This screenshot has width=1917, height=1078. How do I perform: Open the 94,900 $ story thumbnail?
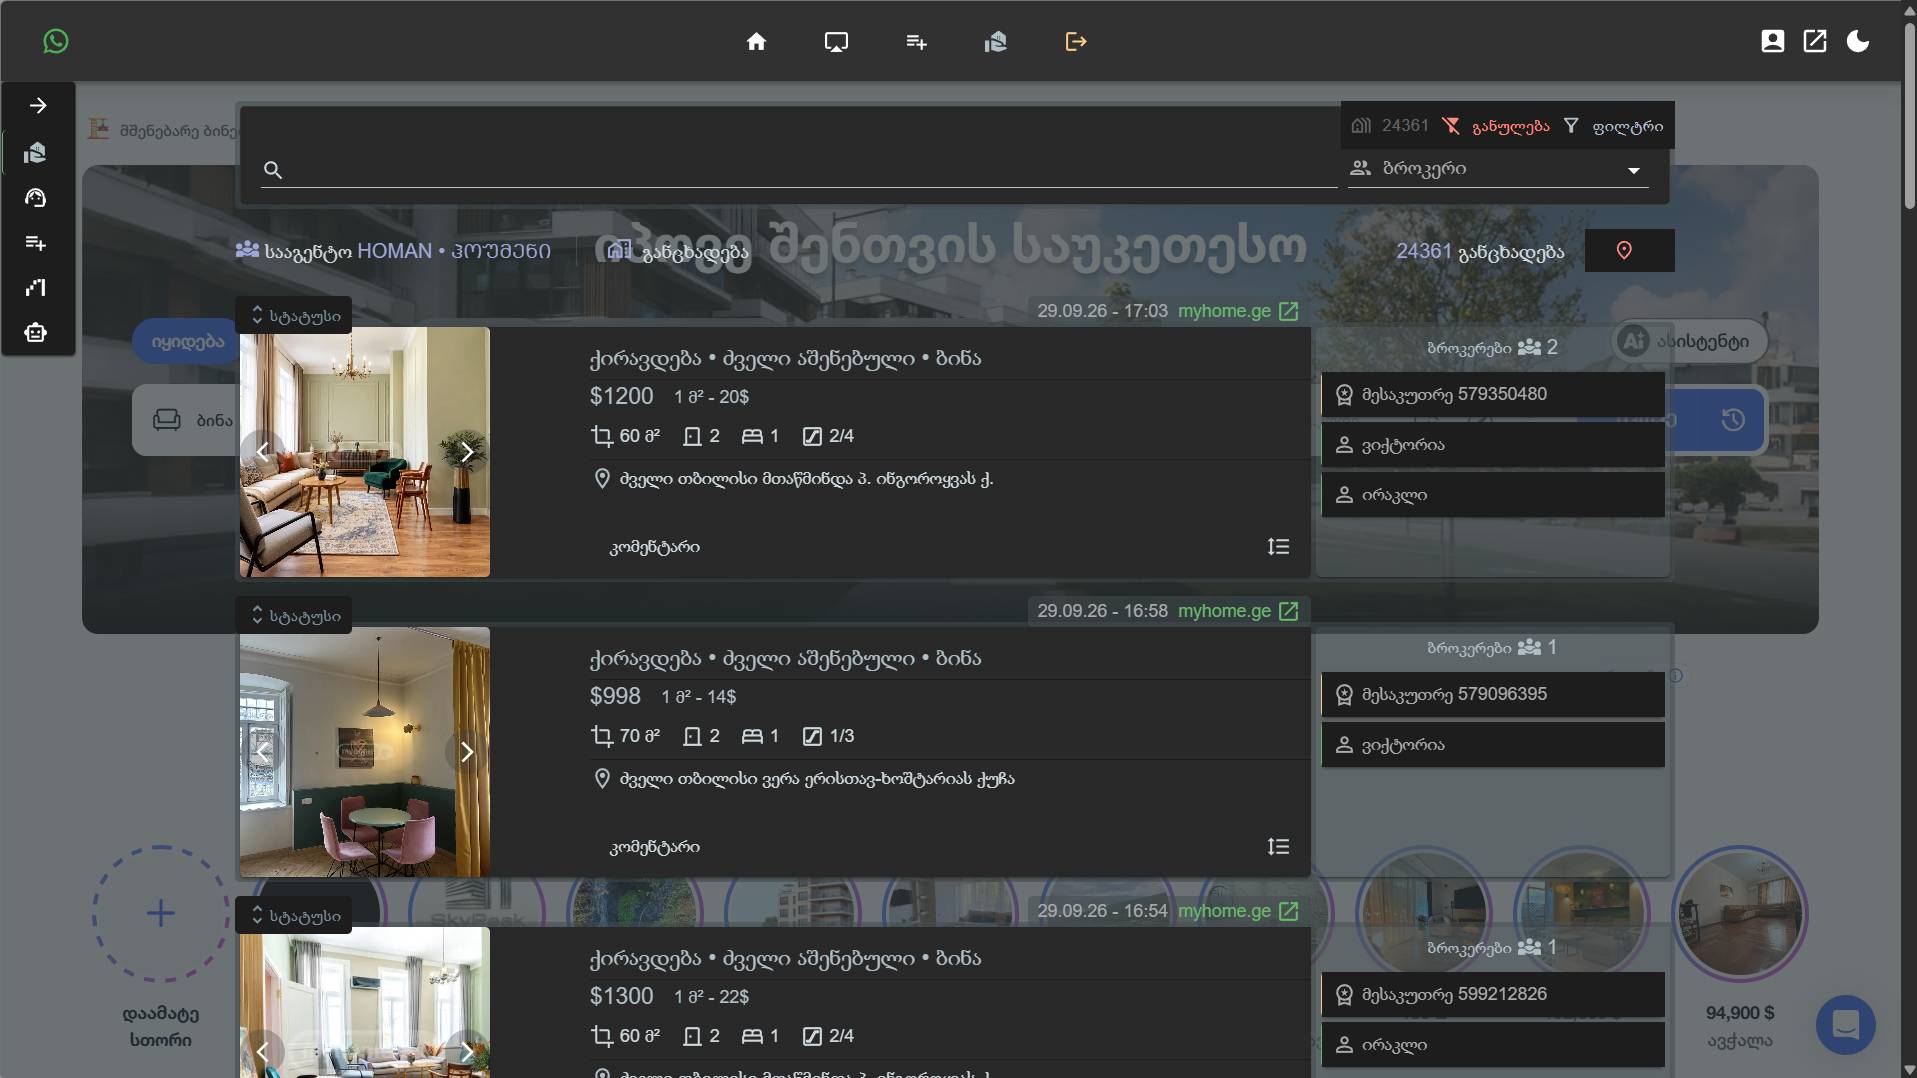[x=1740, y=914]
